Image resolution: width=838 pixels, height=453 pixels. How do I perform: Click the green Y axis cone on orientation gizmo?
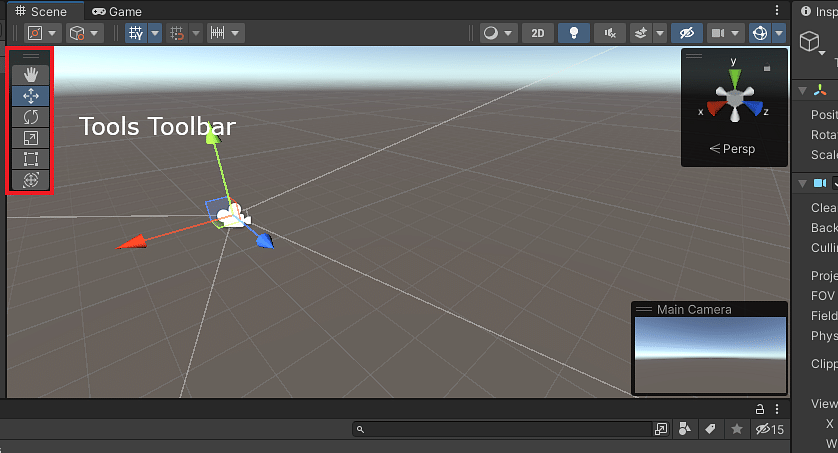(x=735, y=77)
